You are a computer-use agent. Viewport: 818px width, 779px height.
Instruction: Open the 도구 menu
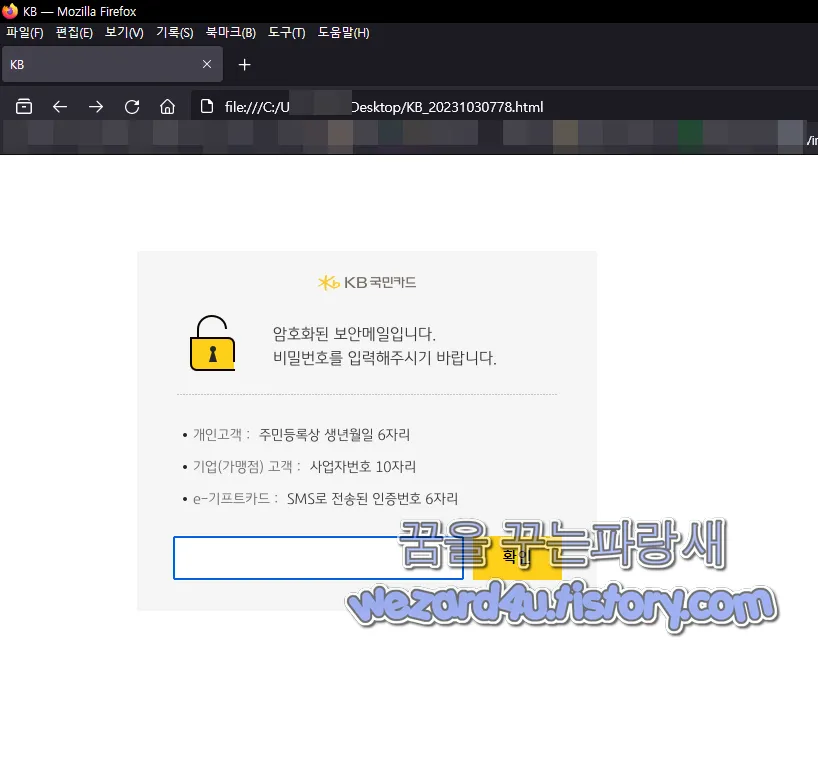[286, 32]
